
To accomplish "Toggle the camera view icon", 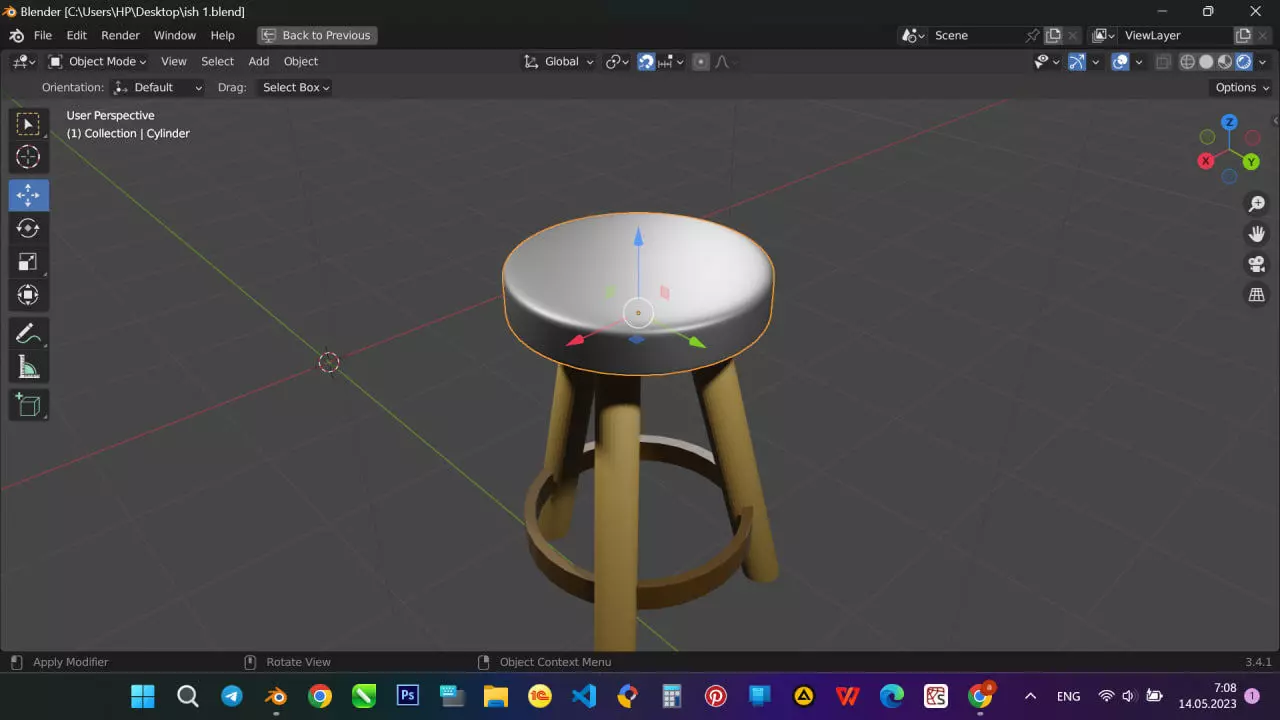I will tap(1257, 265).
